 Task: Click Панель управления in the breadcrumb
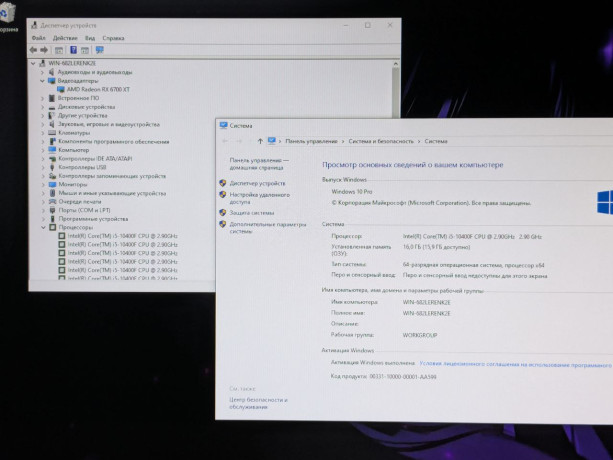pyautogui.click(x=311, y=141)
